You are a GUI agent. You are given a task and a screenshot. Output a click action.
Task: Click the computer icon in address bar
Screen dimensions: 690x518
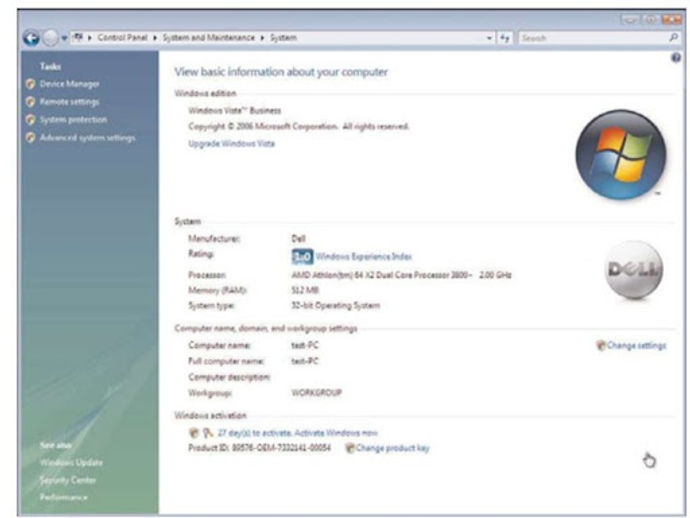click(x=78, y=37)
